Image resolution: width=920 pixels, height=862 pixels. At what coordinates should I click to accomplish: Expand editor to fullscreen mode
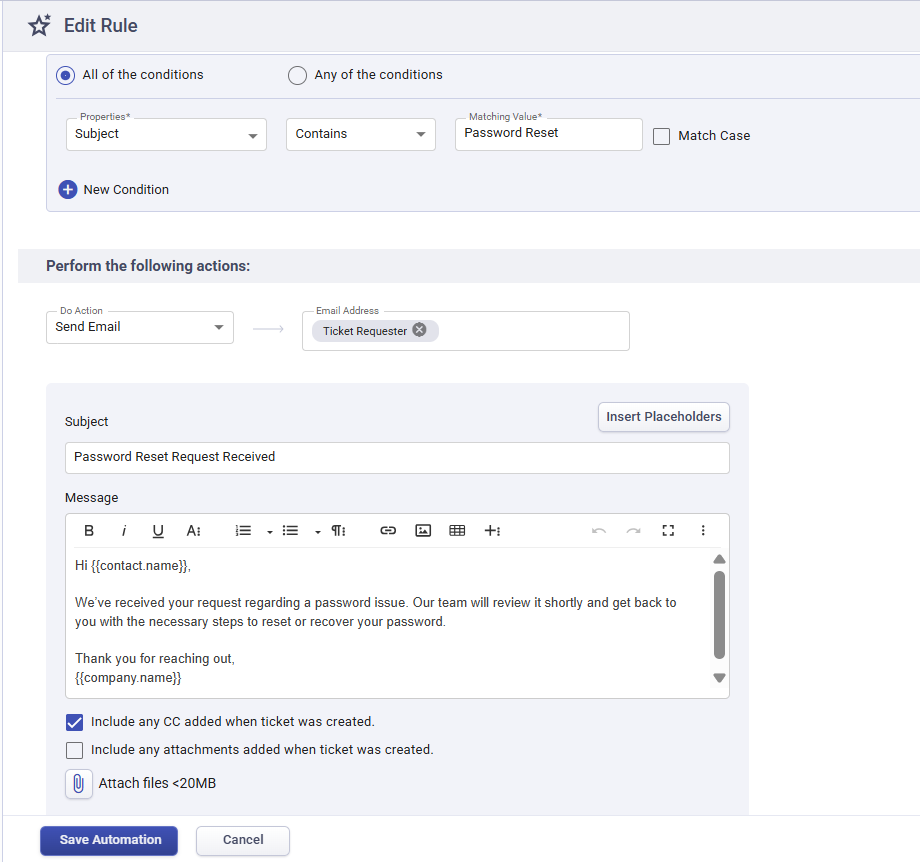pos(668,530)
